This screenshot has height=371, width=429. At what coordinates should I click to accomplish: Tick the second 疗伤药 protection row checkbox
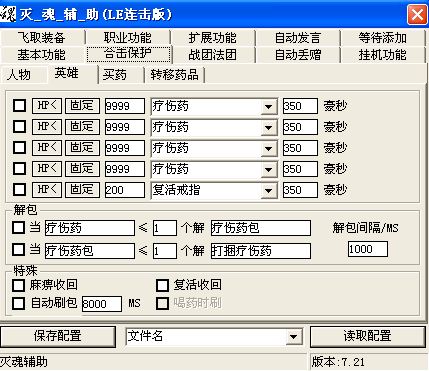(x=19, y=127)
